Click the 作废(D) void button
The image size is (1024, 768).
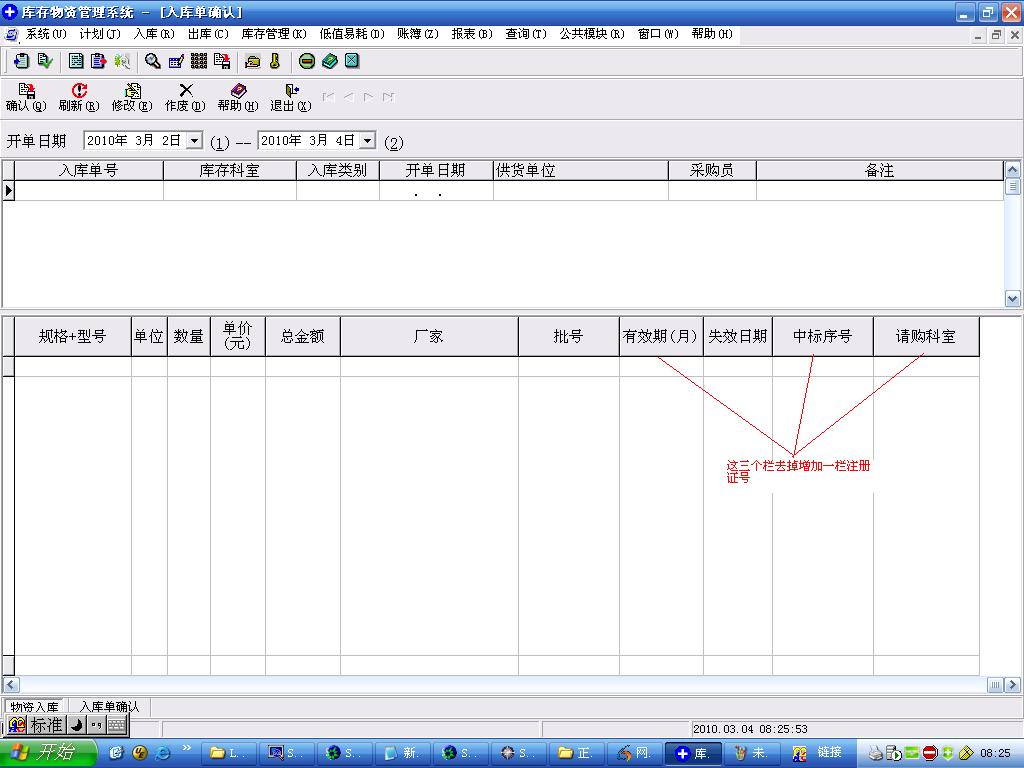(x=185, y=97)
